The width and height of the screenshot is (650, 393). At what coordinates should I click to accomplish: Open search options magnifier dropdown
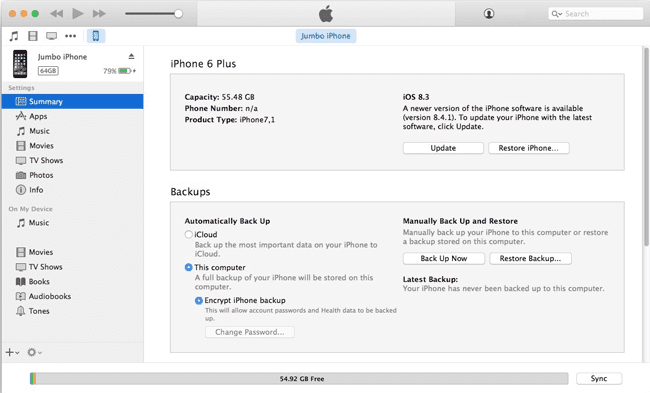coord(557,14)
